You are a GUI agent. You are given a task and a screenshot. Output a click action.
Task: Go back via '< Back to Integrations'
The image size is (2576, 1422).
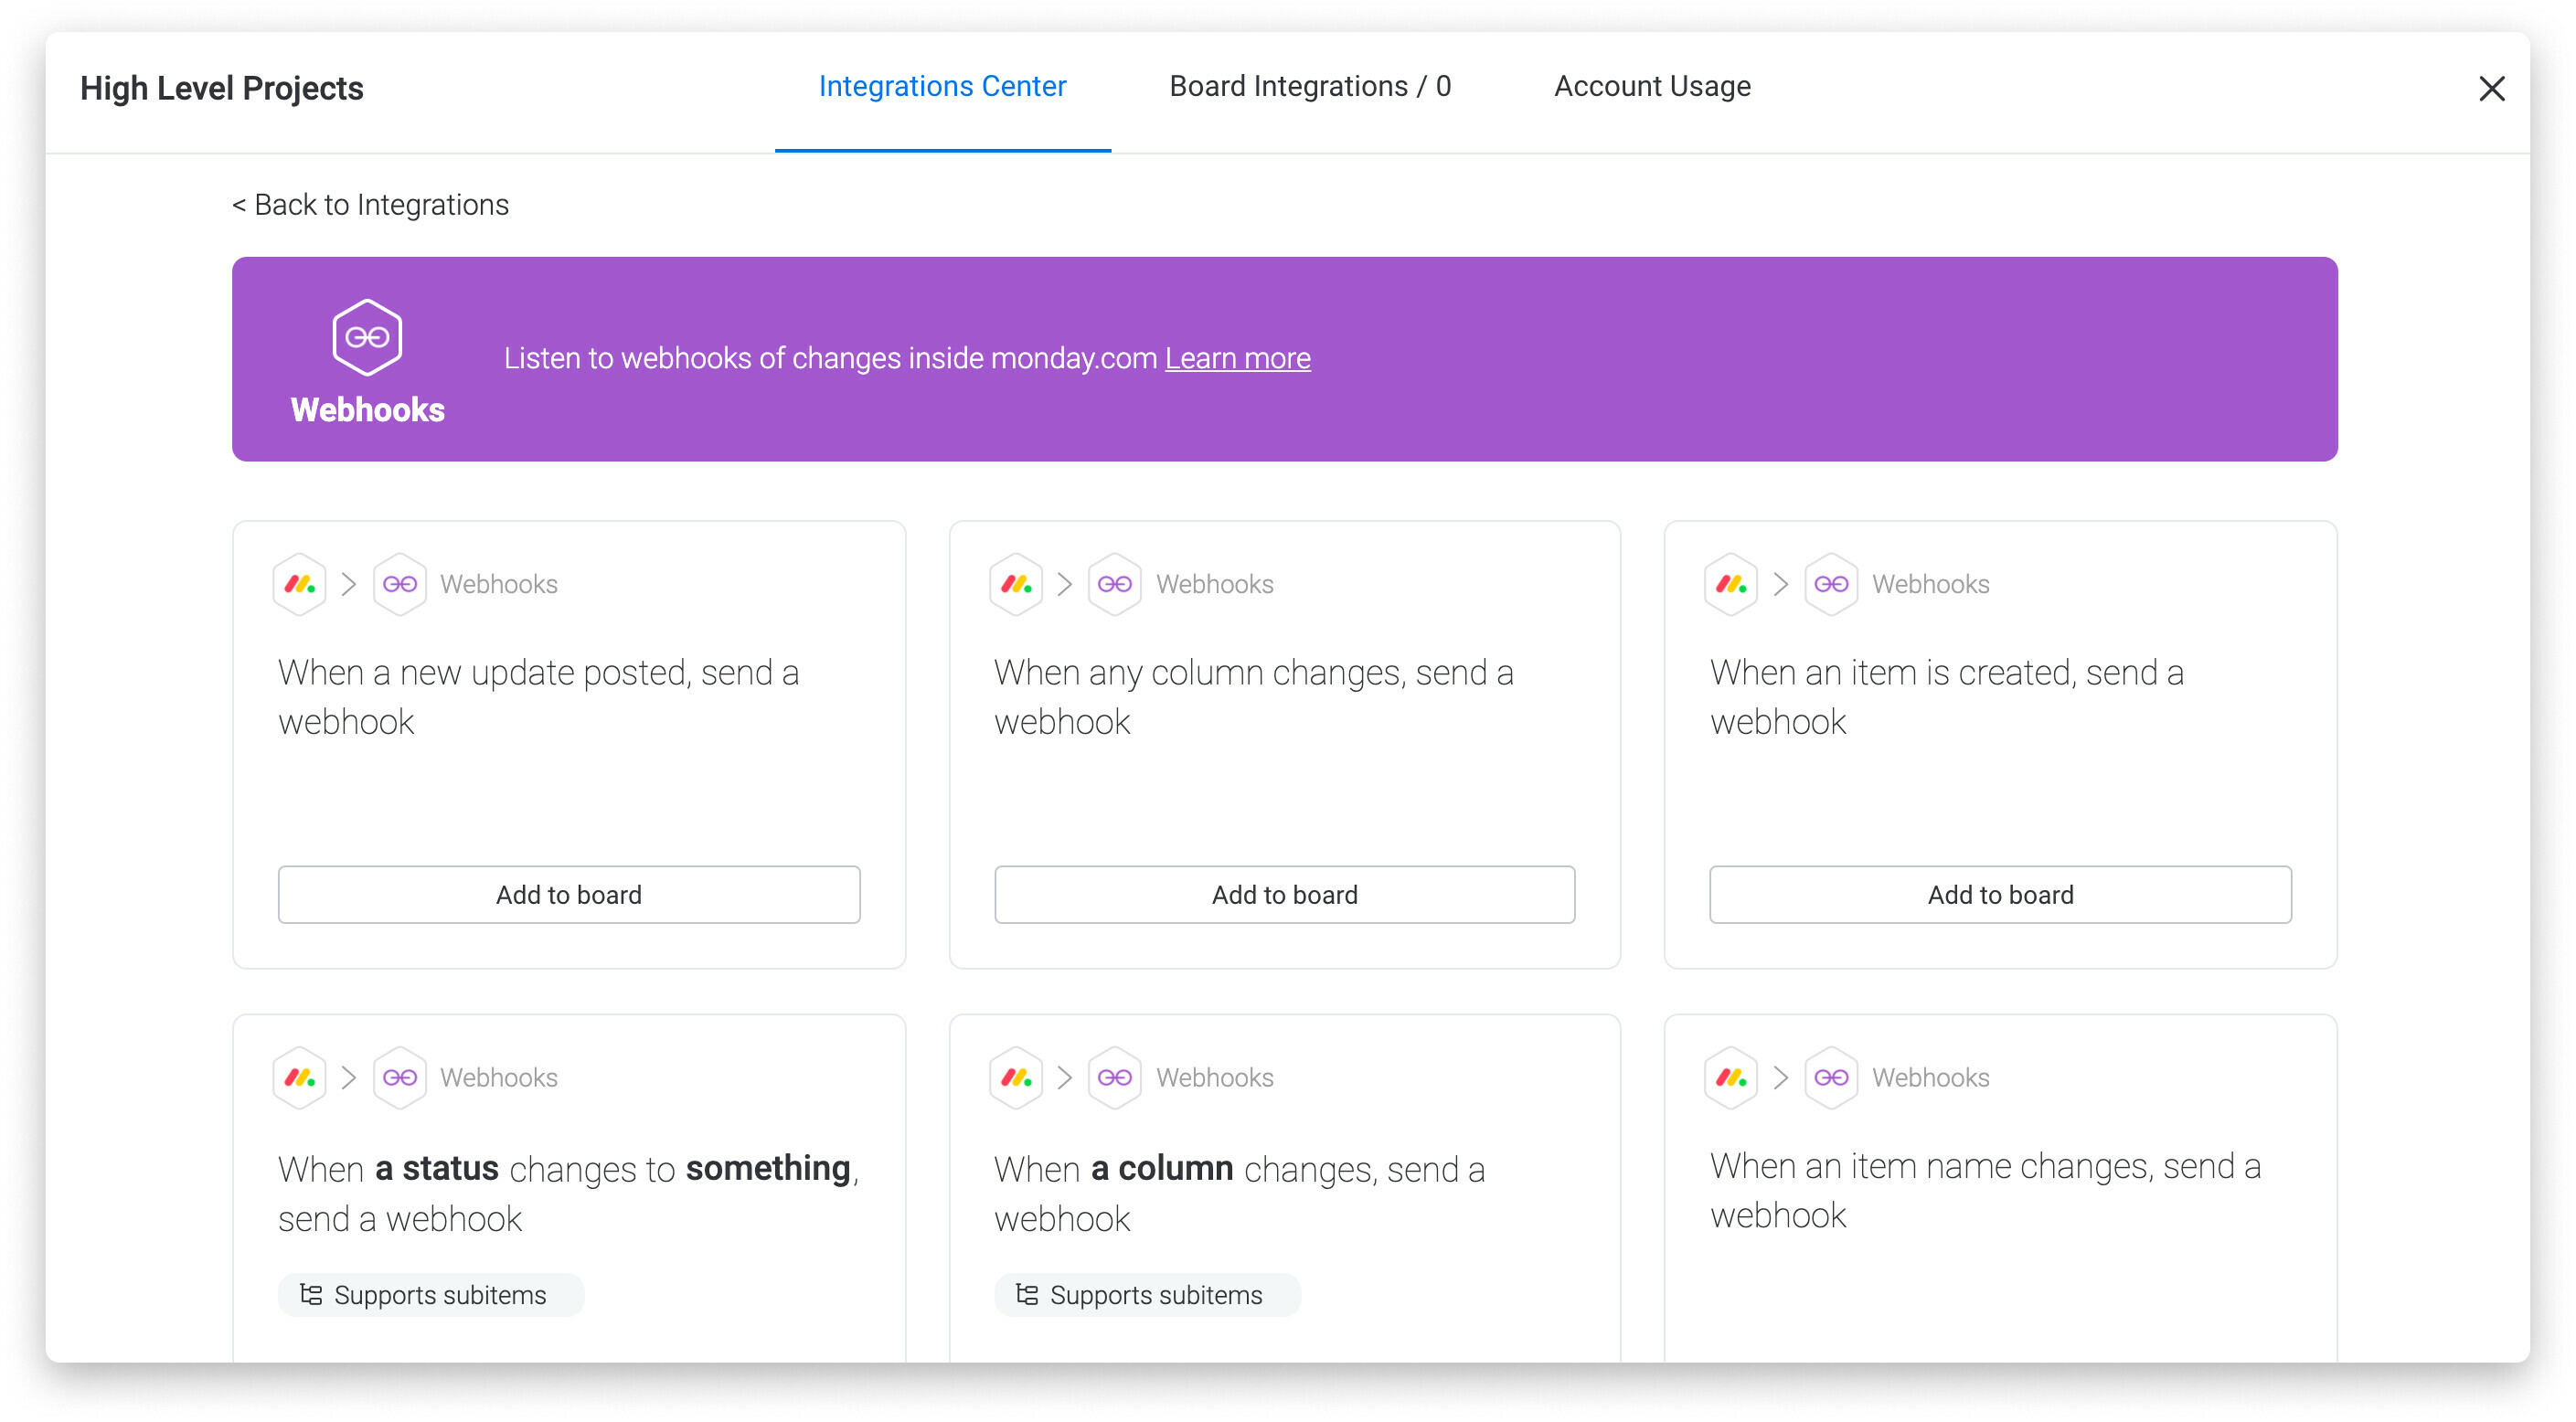coord(370,204)
